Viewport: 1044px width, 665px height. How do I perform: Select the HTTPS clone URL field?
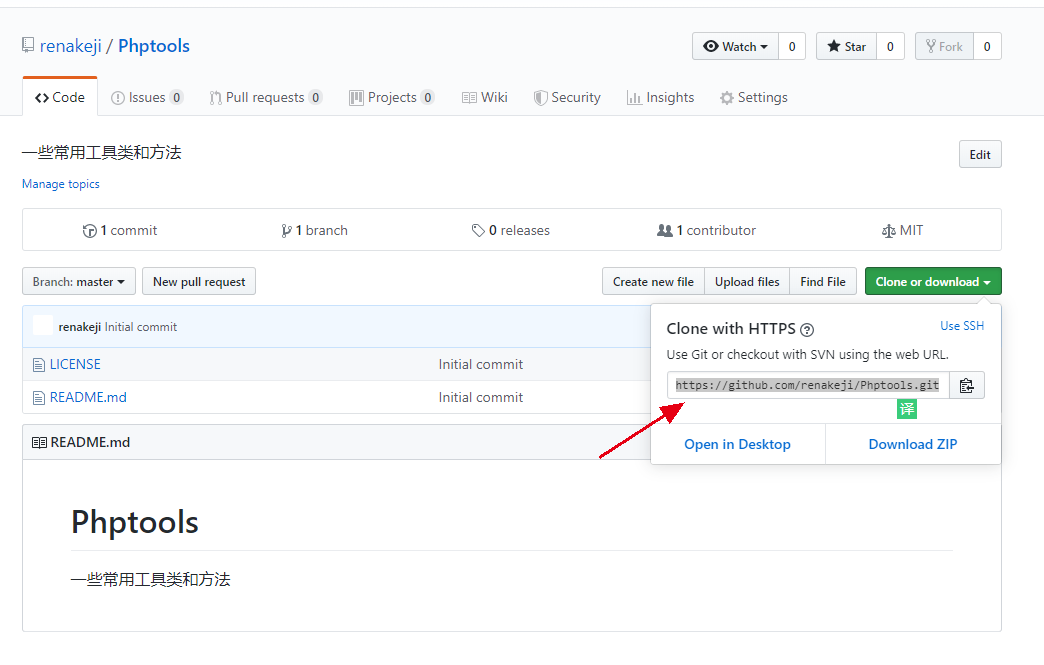(808, 385)
